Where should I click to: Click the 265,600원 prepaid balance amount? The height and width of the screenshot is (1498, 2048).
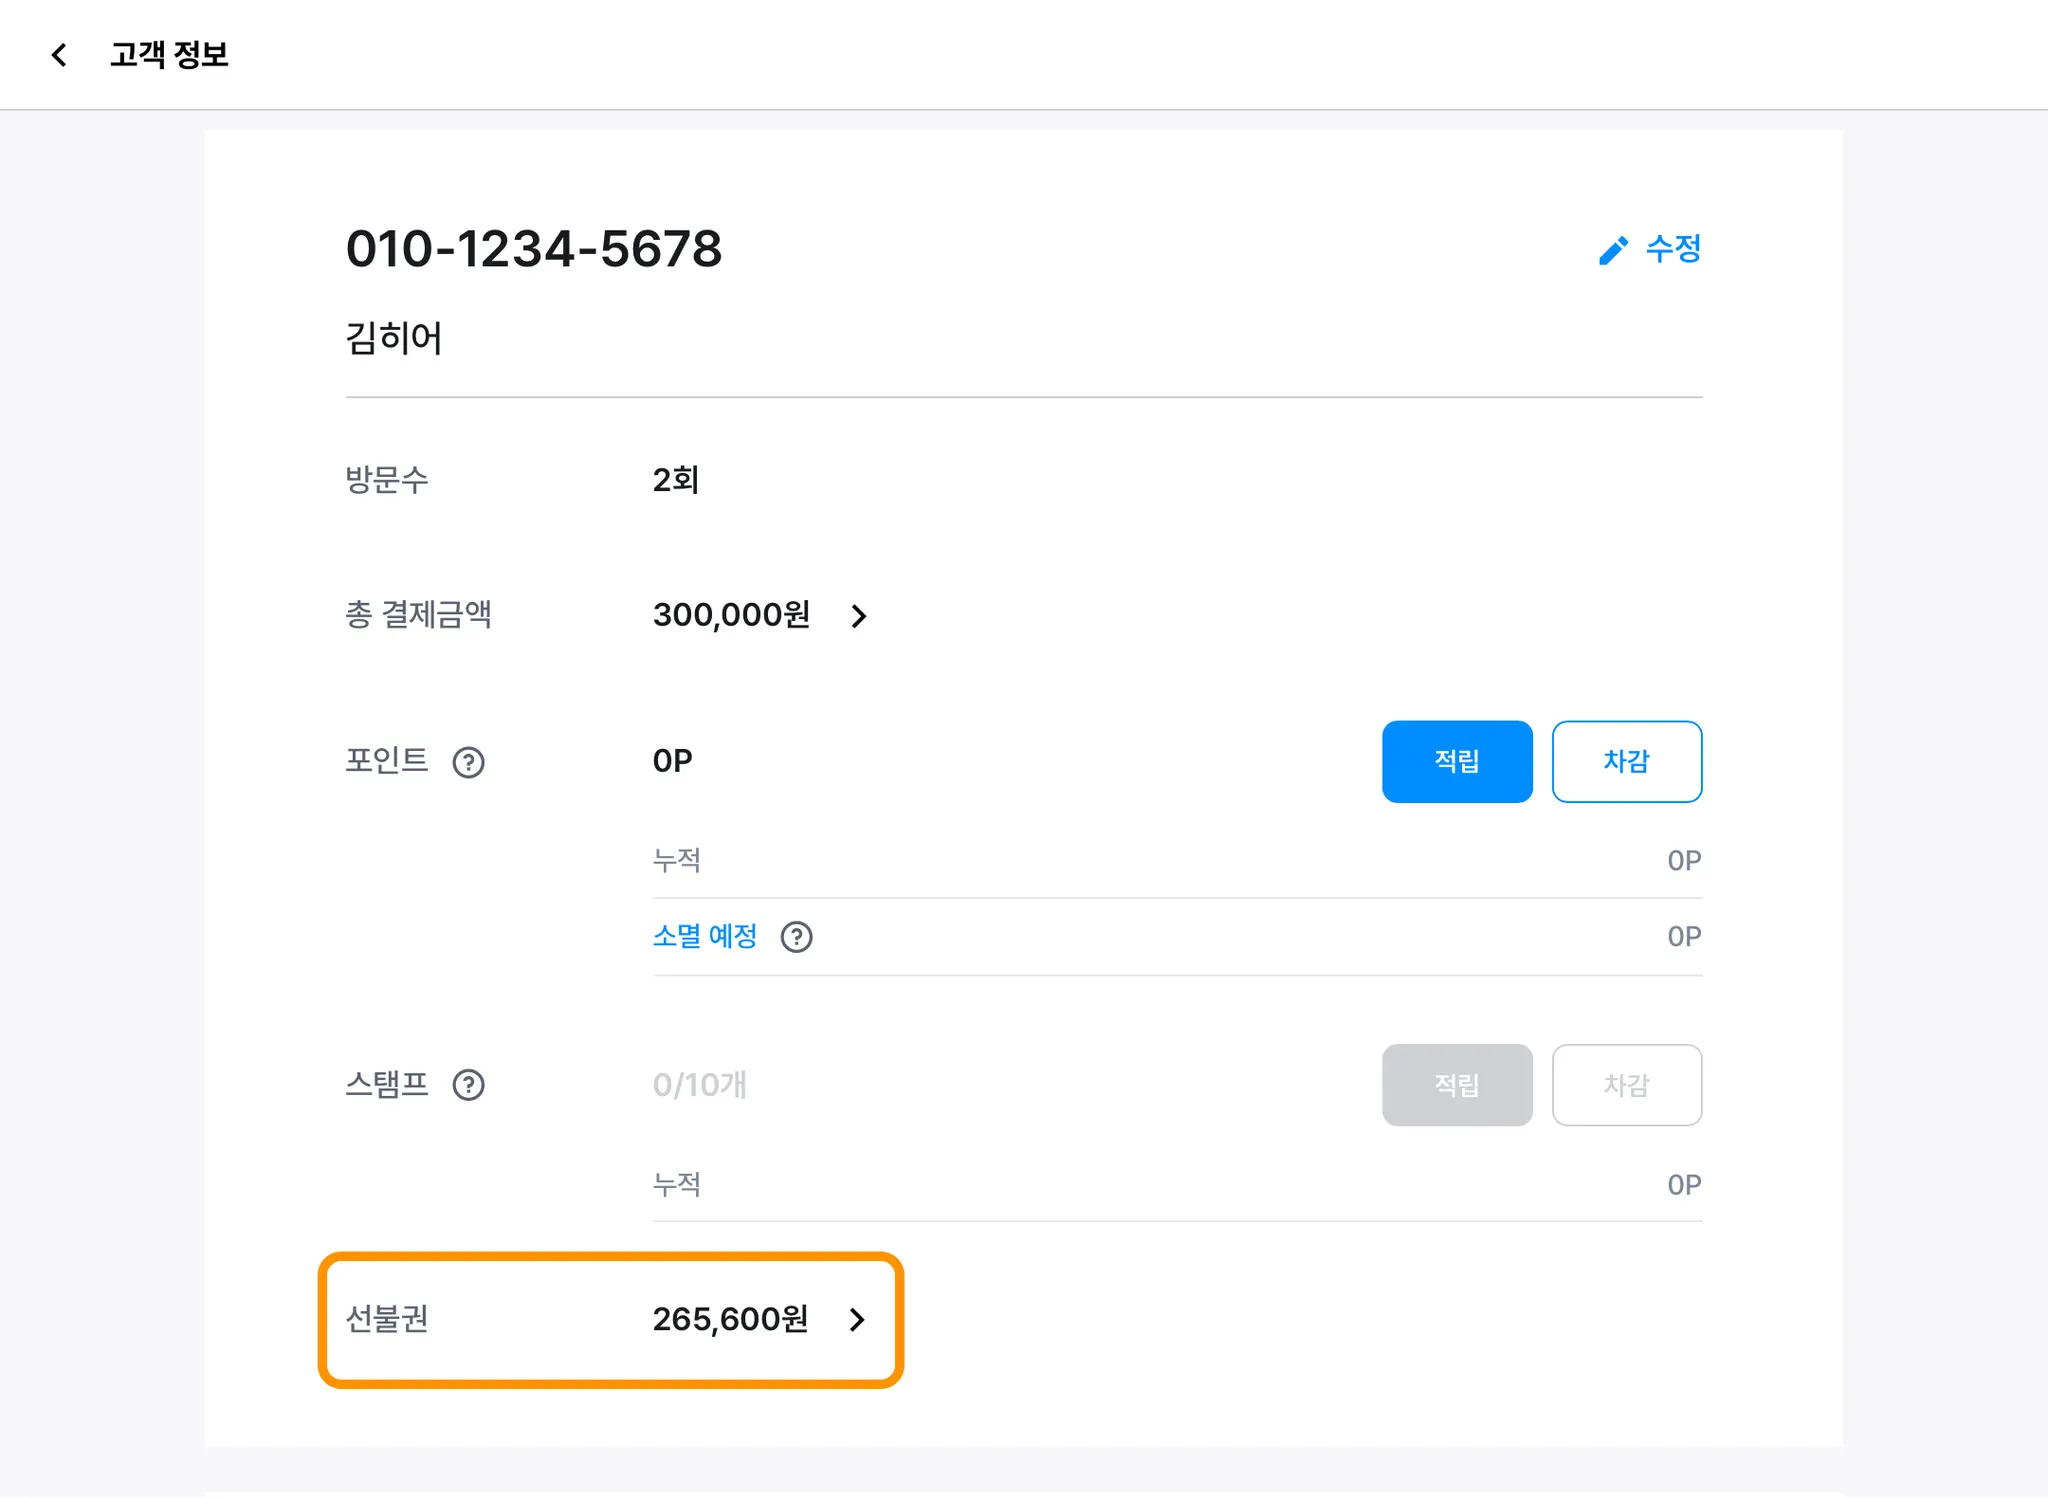730,1320
